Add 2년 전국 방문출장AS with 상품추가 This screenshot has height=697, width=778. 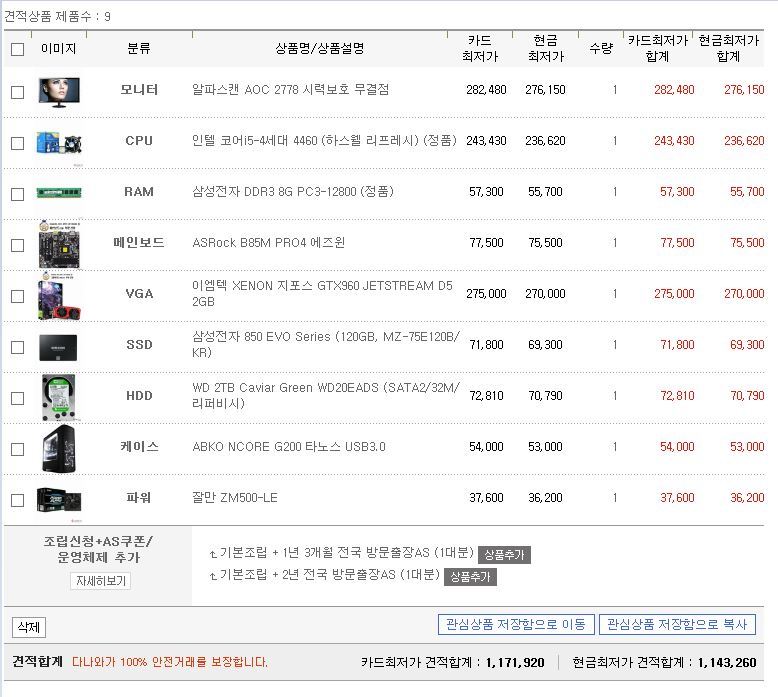(x=470, y=576)
